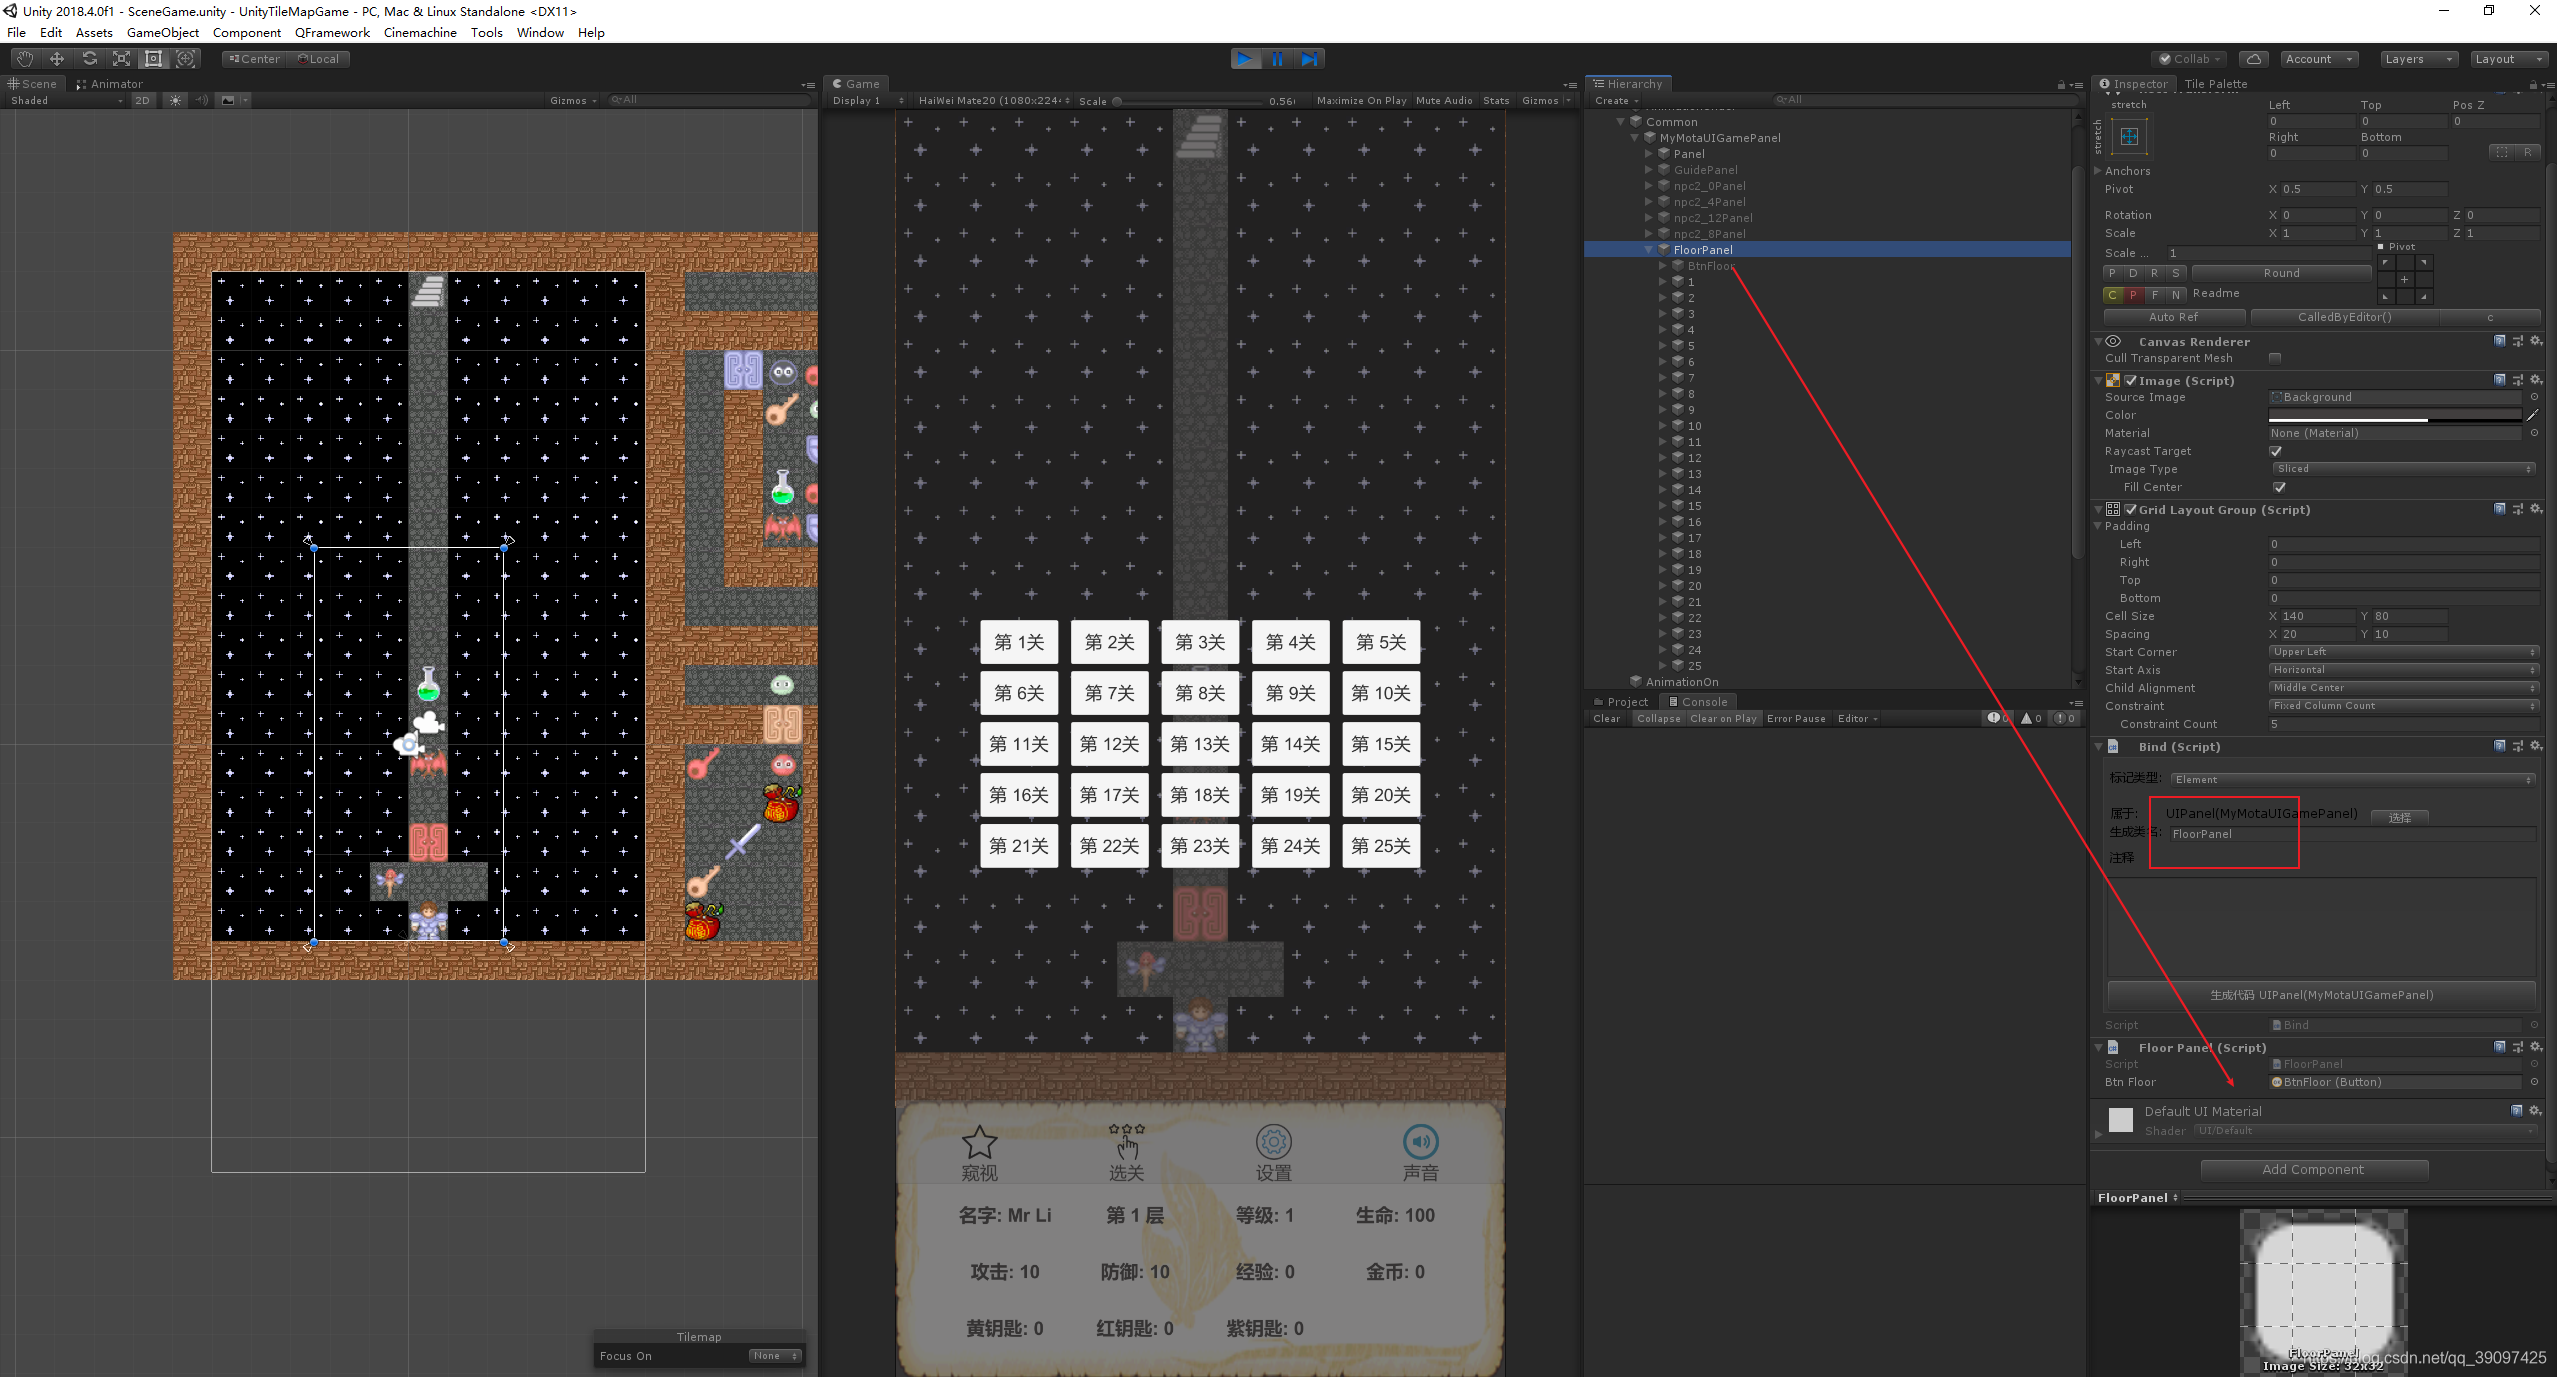The image size is (2557, 1377).
Task: Select the Move tool
Action: 57,59
